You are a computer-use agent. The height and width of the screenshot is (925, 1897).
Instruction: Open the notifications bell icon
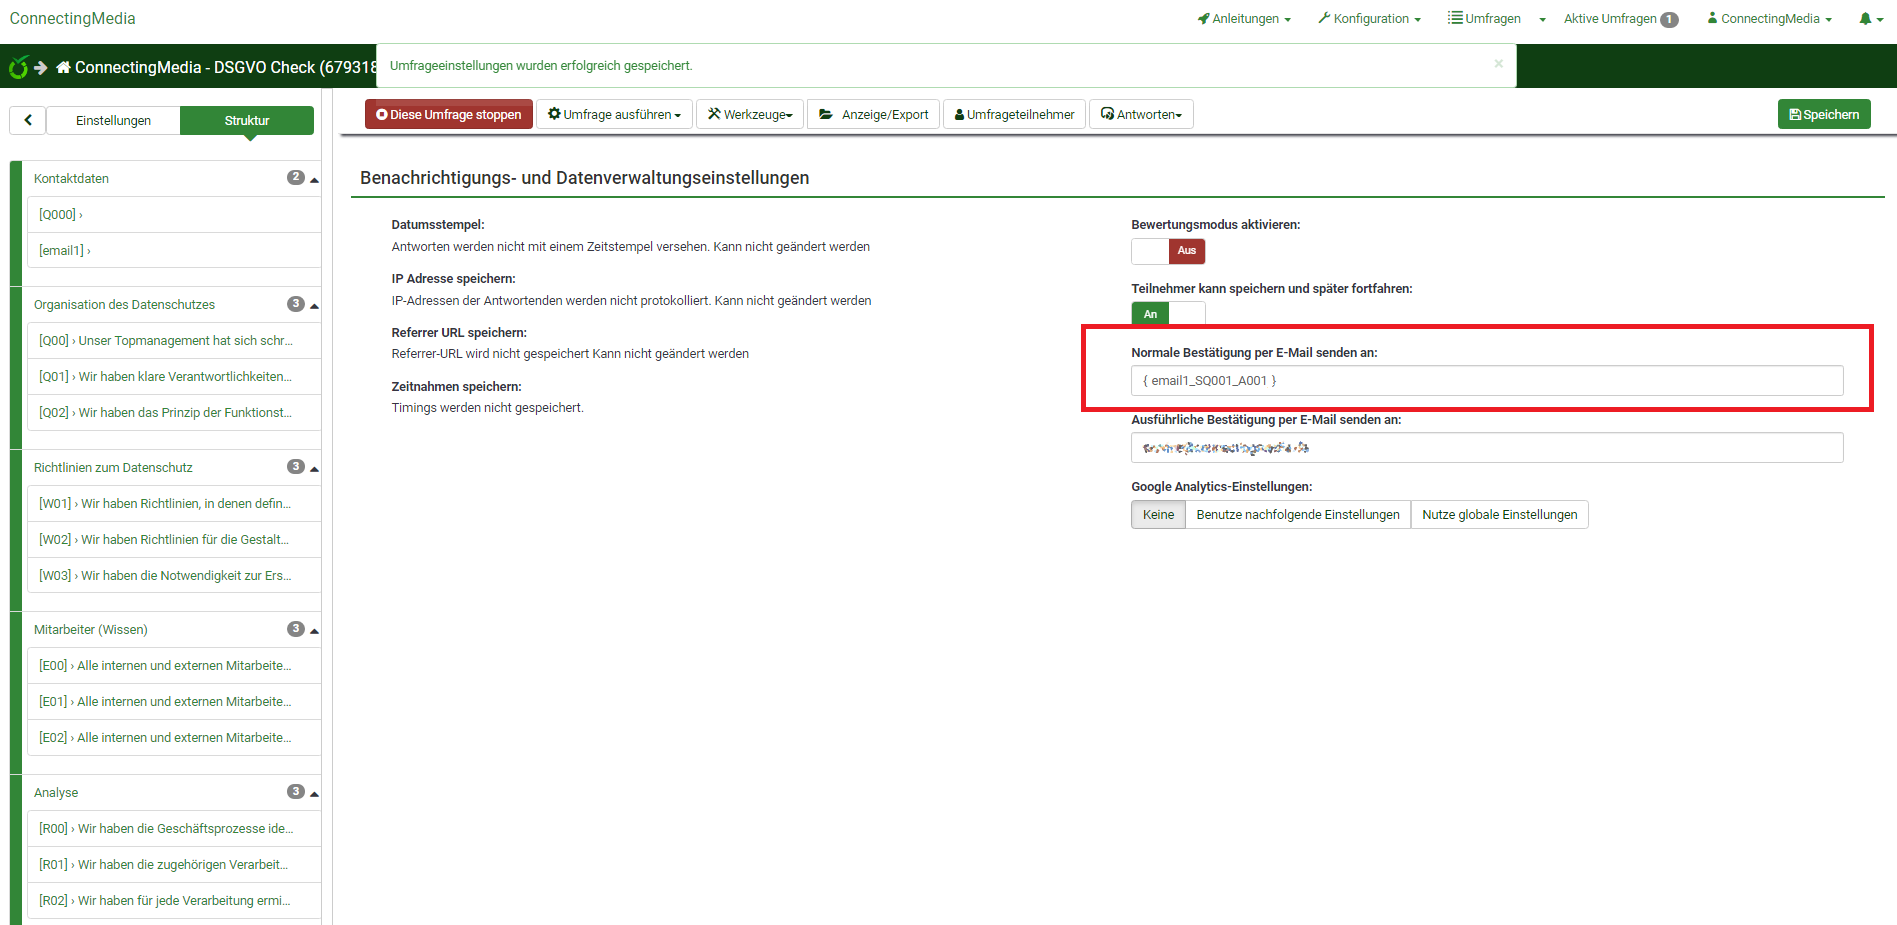tap(1868, 19)
